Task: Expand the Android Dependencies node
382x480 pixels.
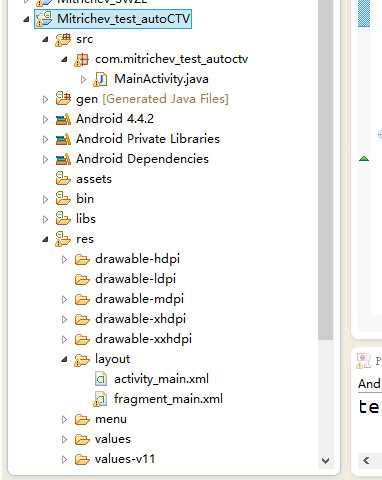Action: click(45, 159)
